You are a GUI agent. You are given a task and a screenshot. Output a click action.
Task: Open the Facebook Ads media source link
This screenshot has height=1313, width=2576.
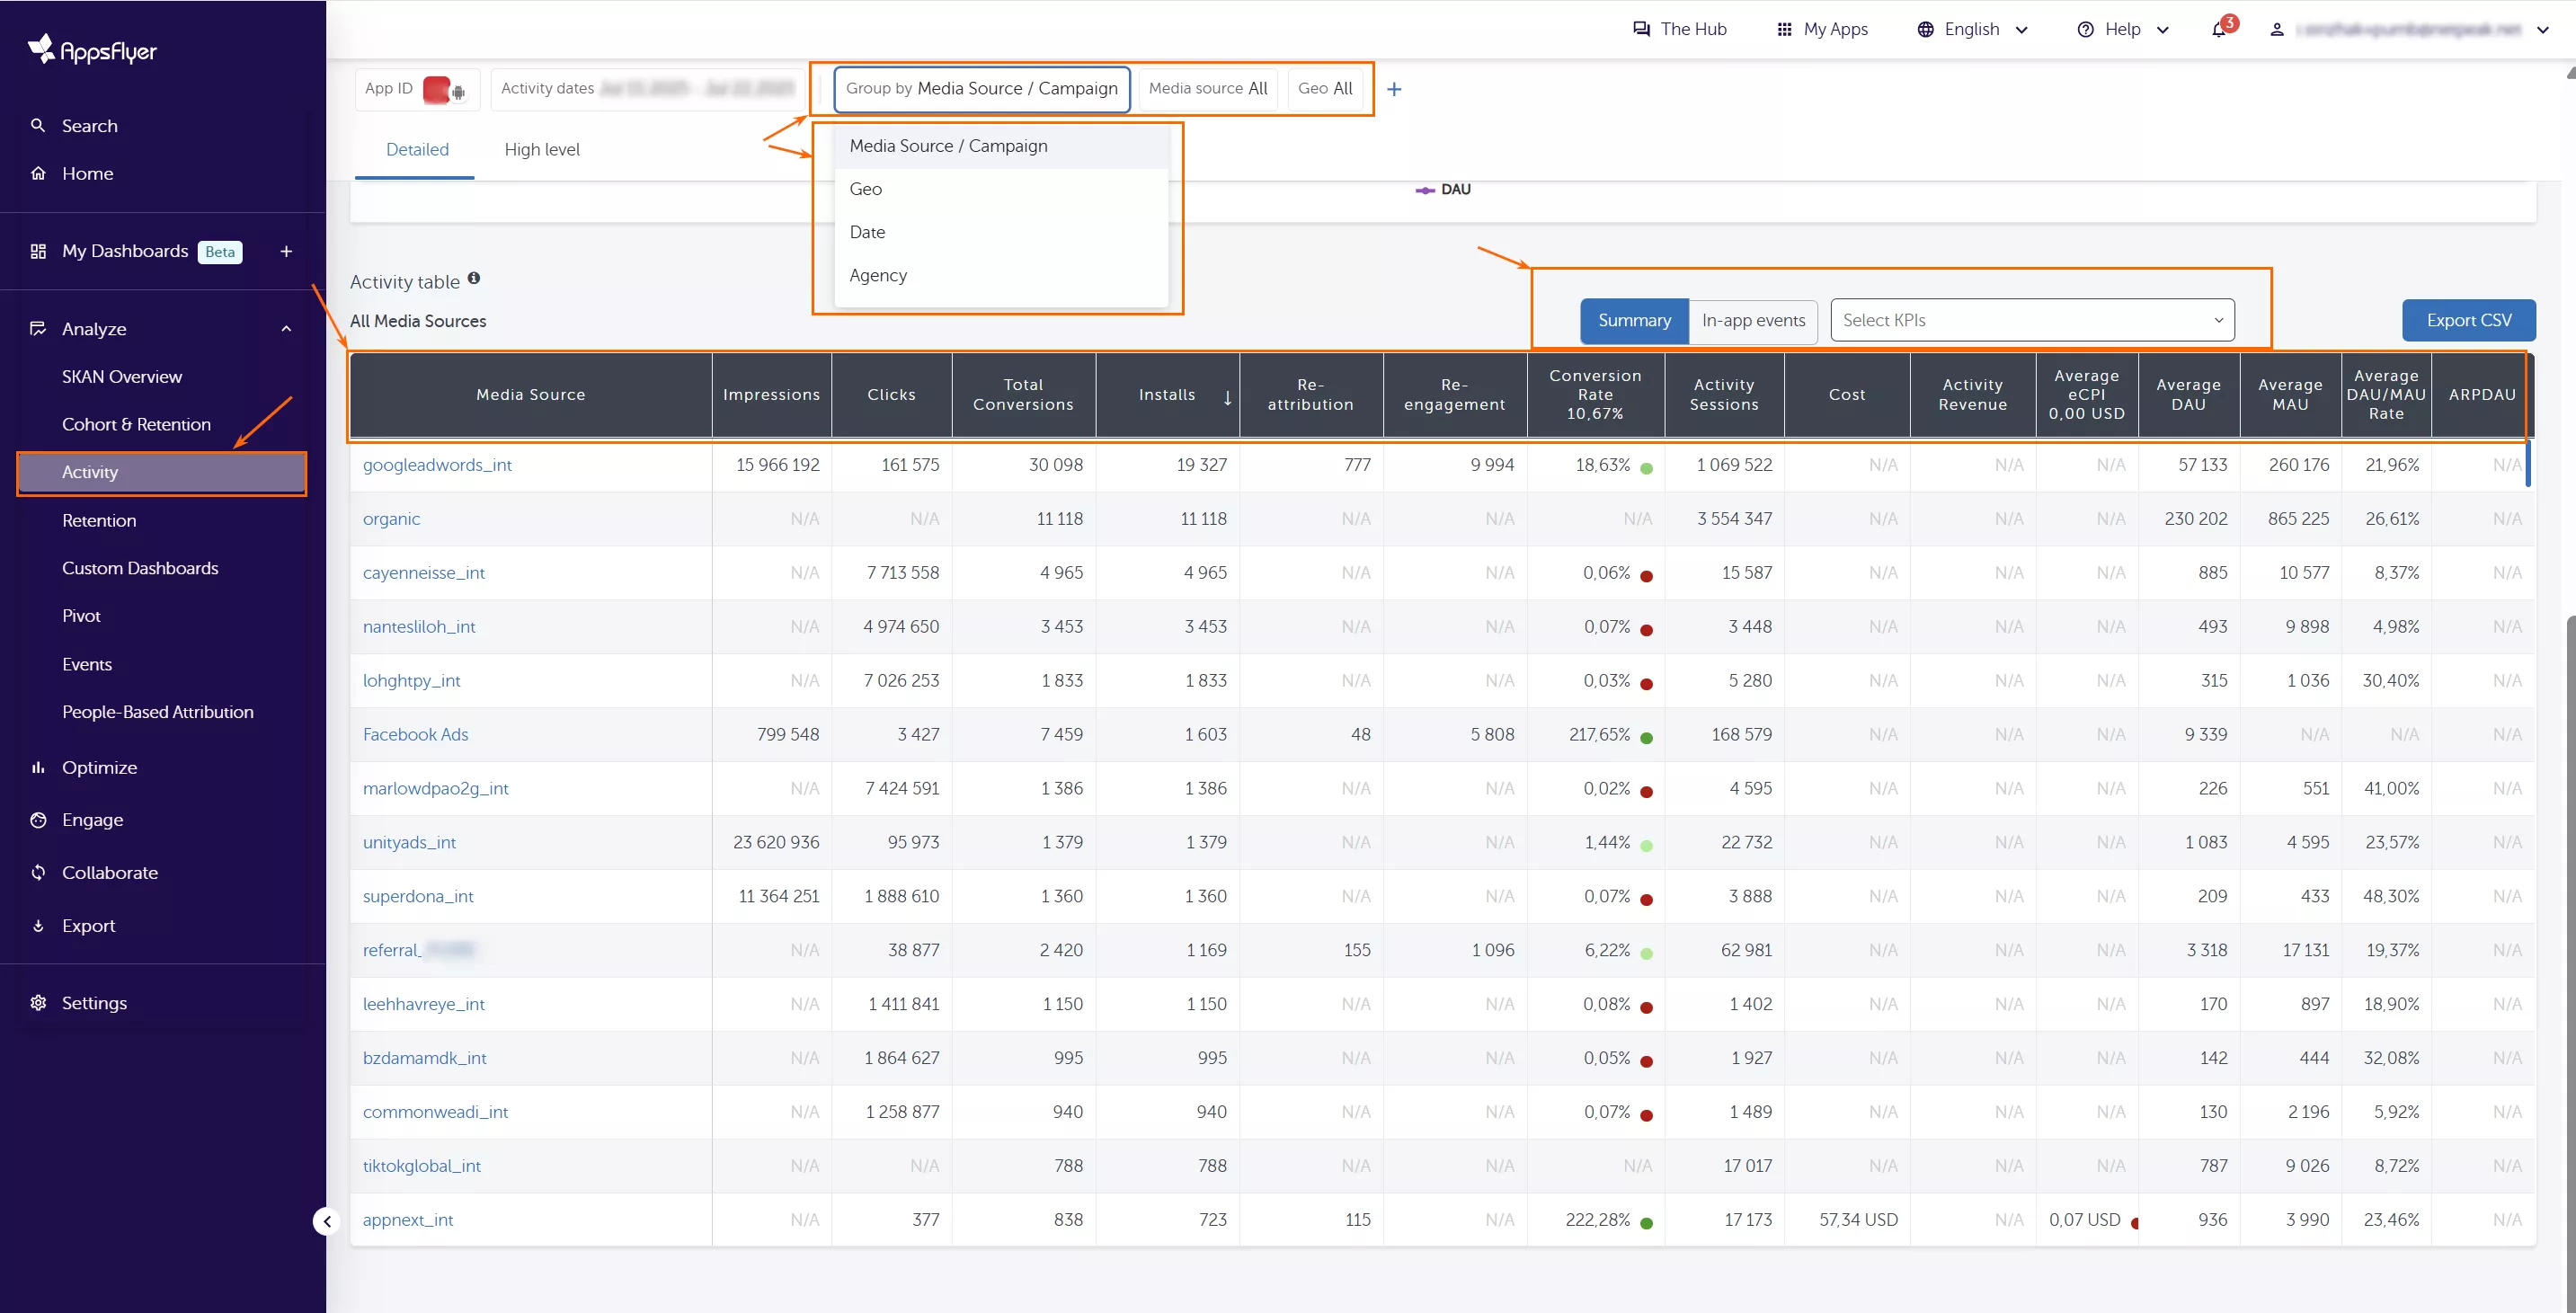click(x=415, y=734)
